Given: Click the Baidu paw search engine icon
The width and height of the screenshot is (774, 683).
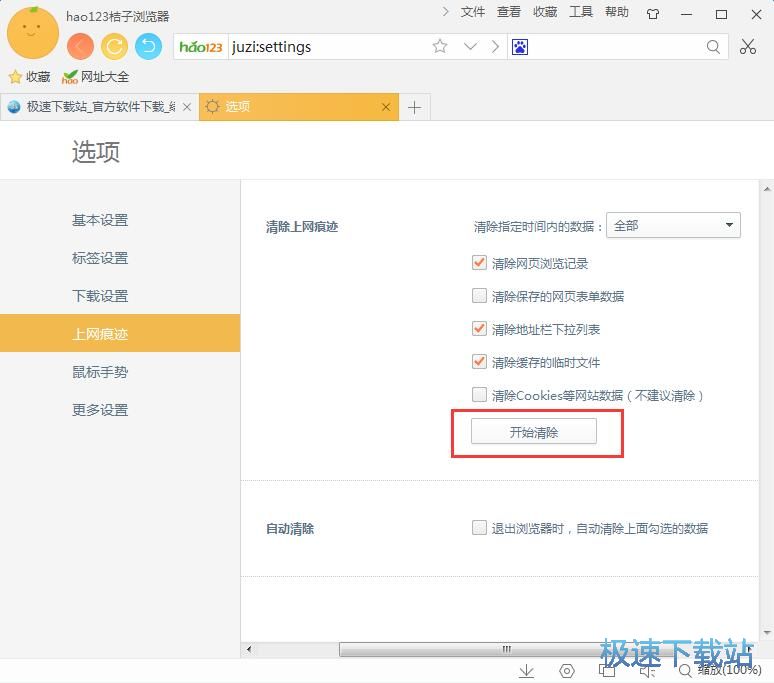Looking at the screenshot, I should (x=520, y=47).
